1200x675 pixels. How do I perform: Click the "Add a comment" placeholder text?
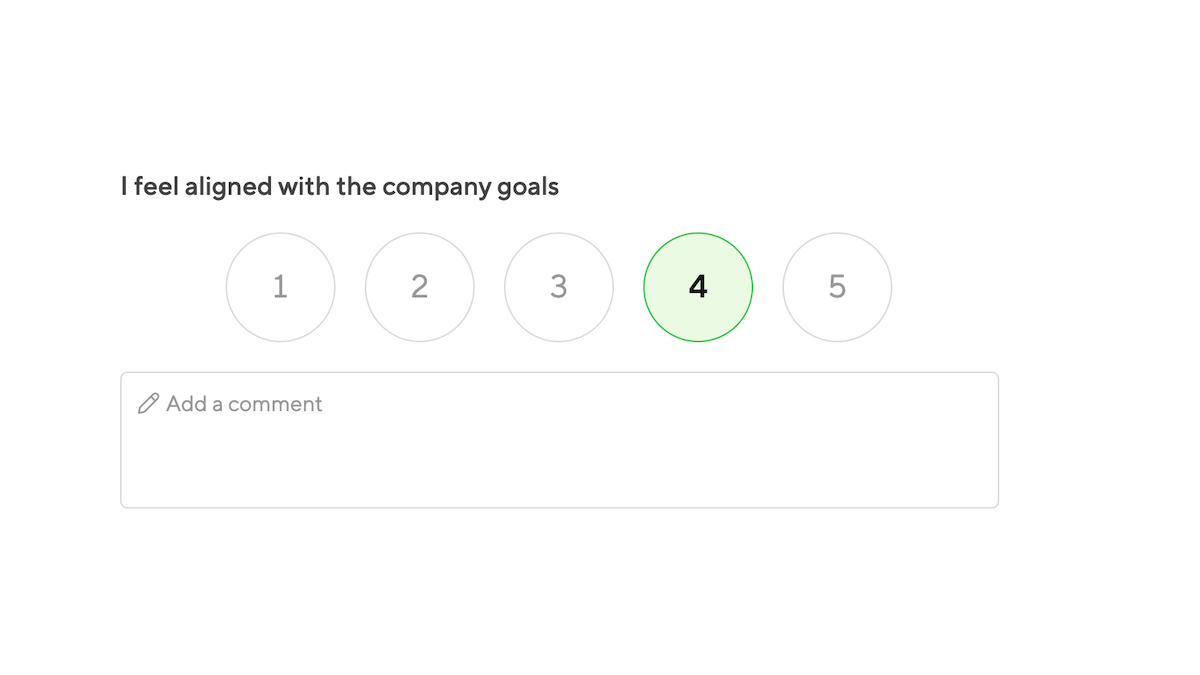(244, 404)
